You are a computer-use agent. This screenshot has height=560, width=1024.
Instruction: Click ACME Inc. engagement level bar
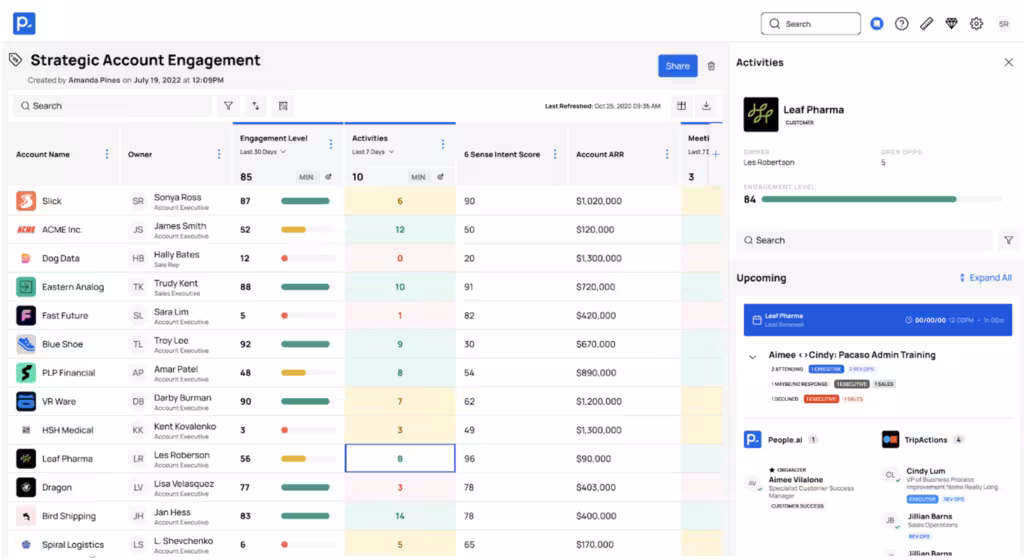pyautogui.click(x=308, y=230)
